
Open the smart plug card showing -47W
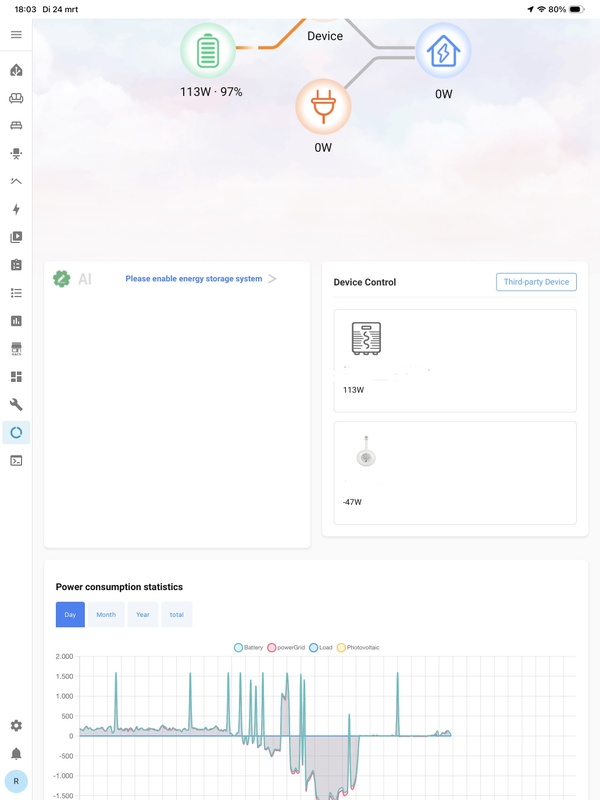(x=455, y=473)
